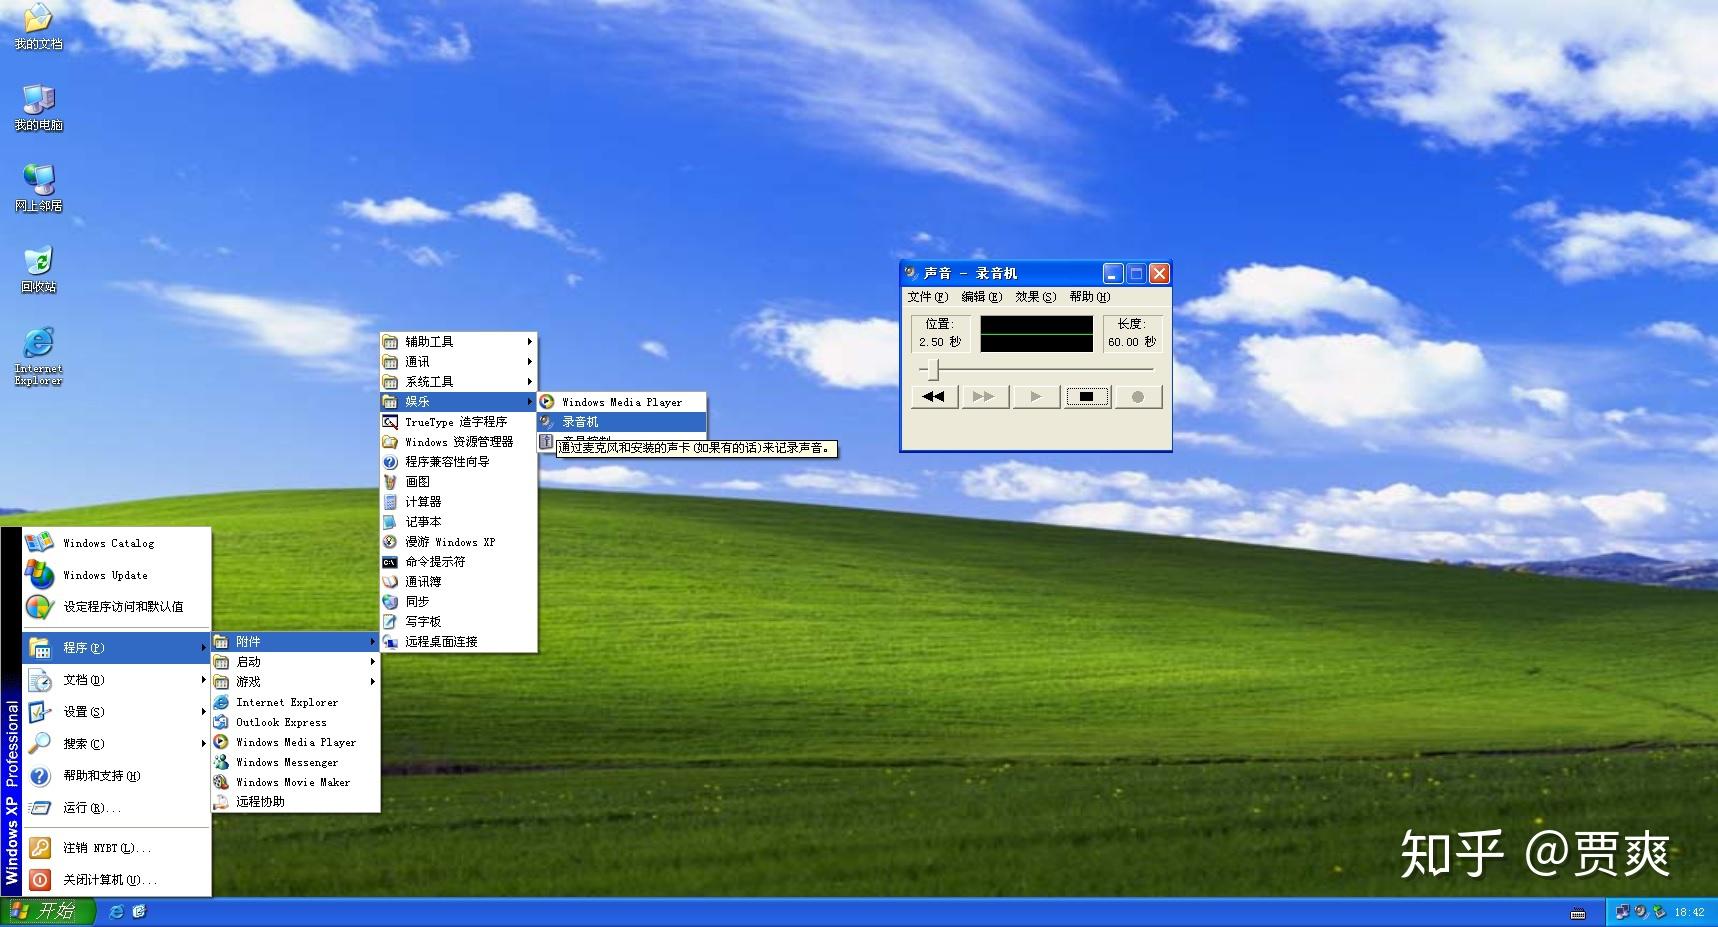1718x927 pixels.
Task: Select the 我的电脑 desktop icon
Action: (x=38, y=108)
